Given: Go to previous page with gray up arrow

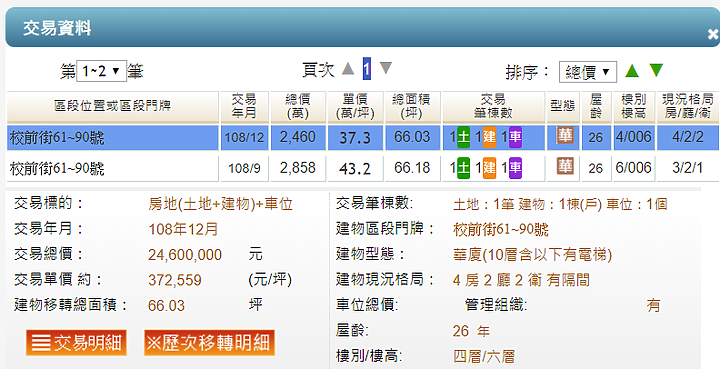Looking at the screenshot, I should 349,69.
